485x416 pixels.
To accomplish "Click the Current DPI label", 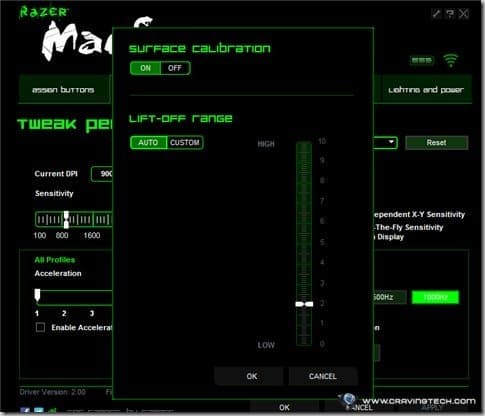I will point(56,174).
